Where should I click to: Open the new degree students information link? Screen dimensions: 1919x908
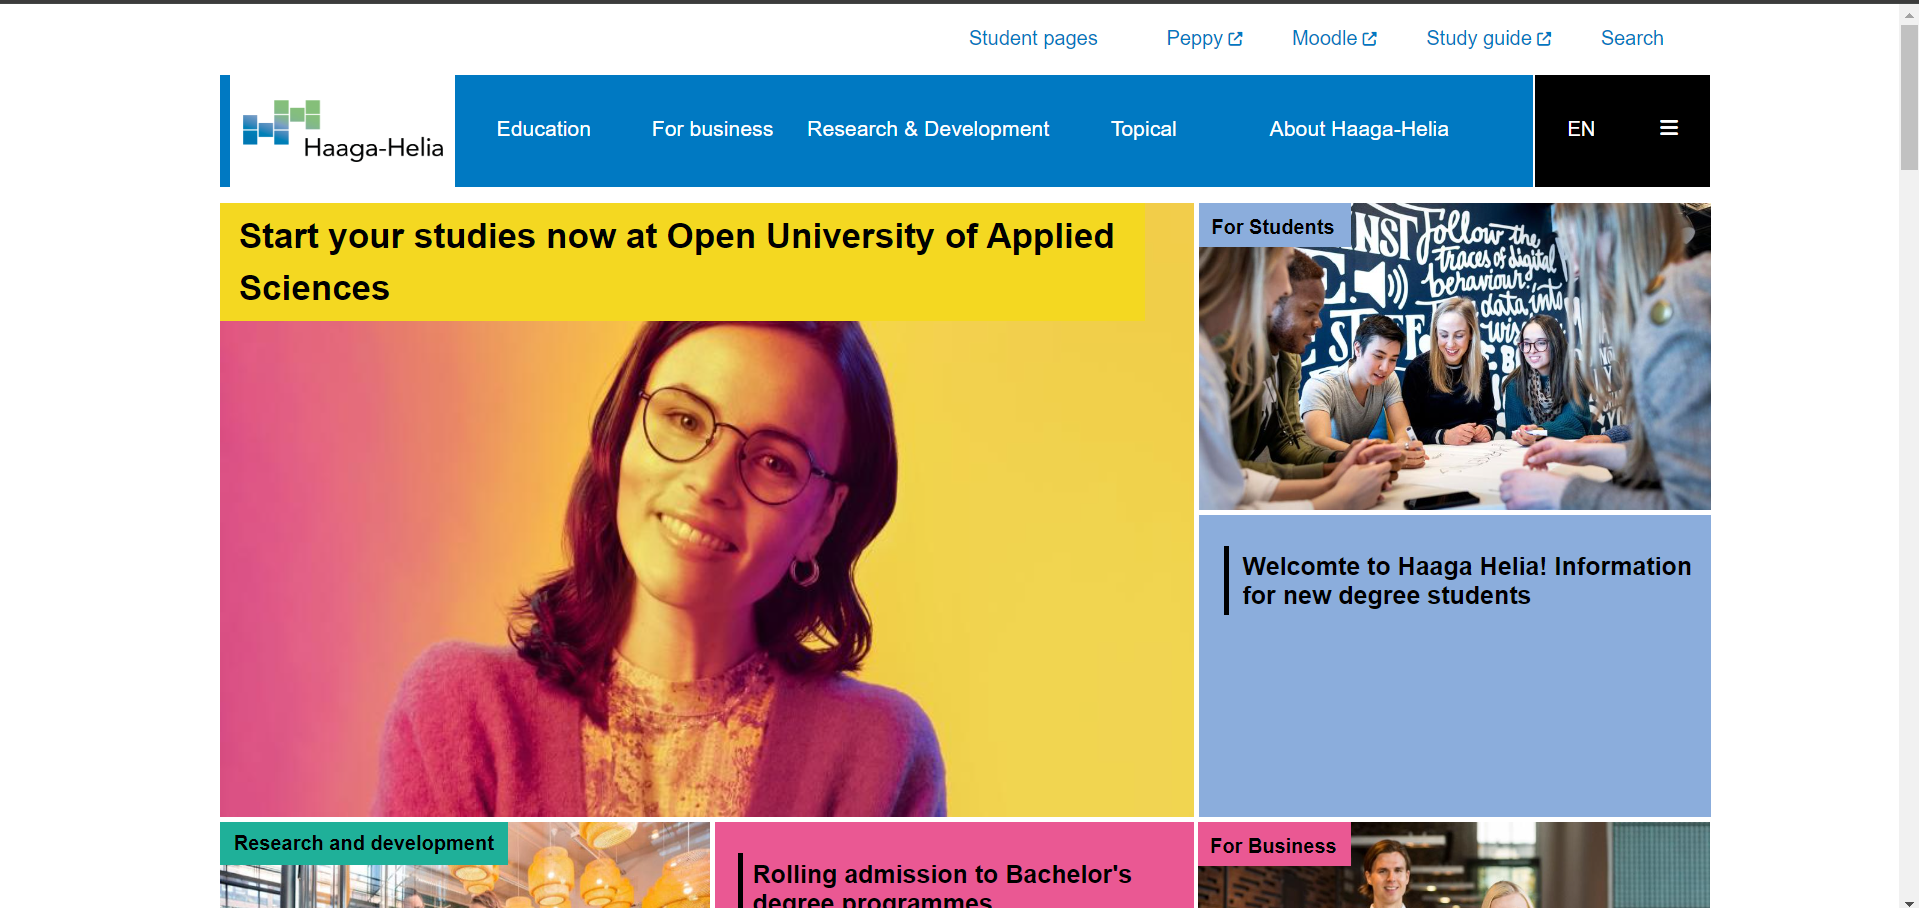[x=1465, y=581]
